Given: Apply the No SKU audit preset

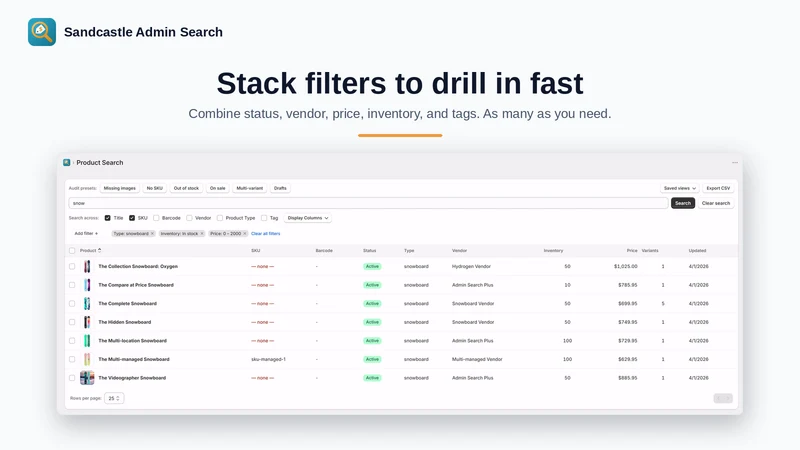Looking at the screenshot, I should click(155, 188).
